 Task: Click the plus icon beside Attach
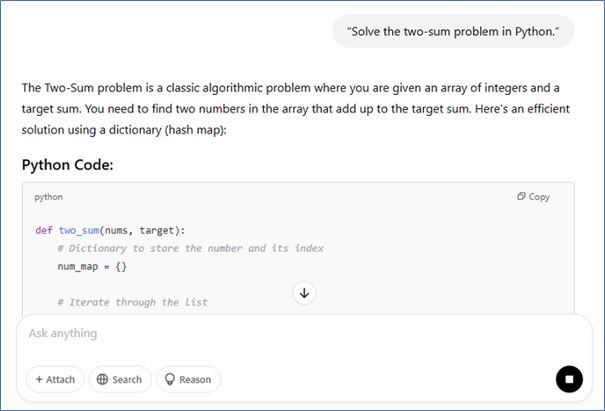click(39, 380)
